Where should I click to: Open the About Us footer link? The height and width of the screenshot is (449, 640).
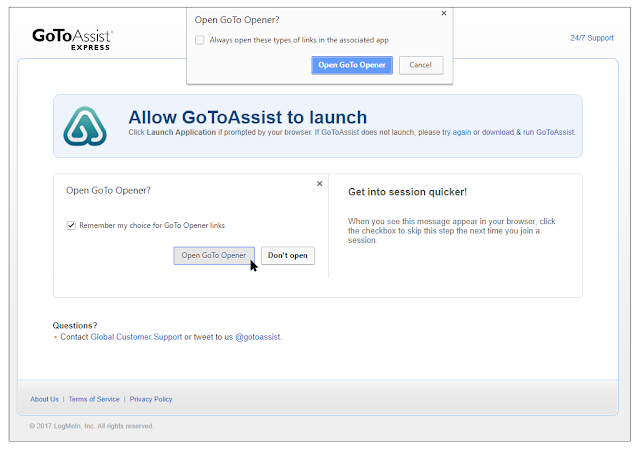(x=44, y=399)
